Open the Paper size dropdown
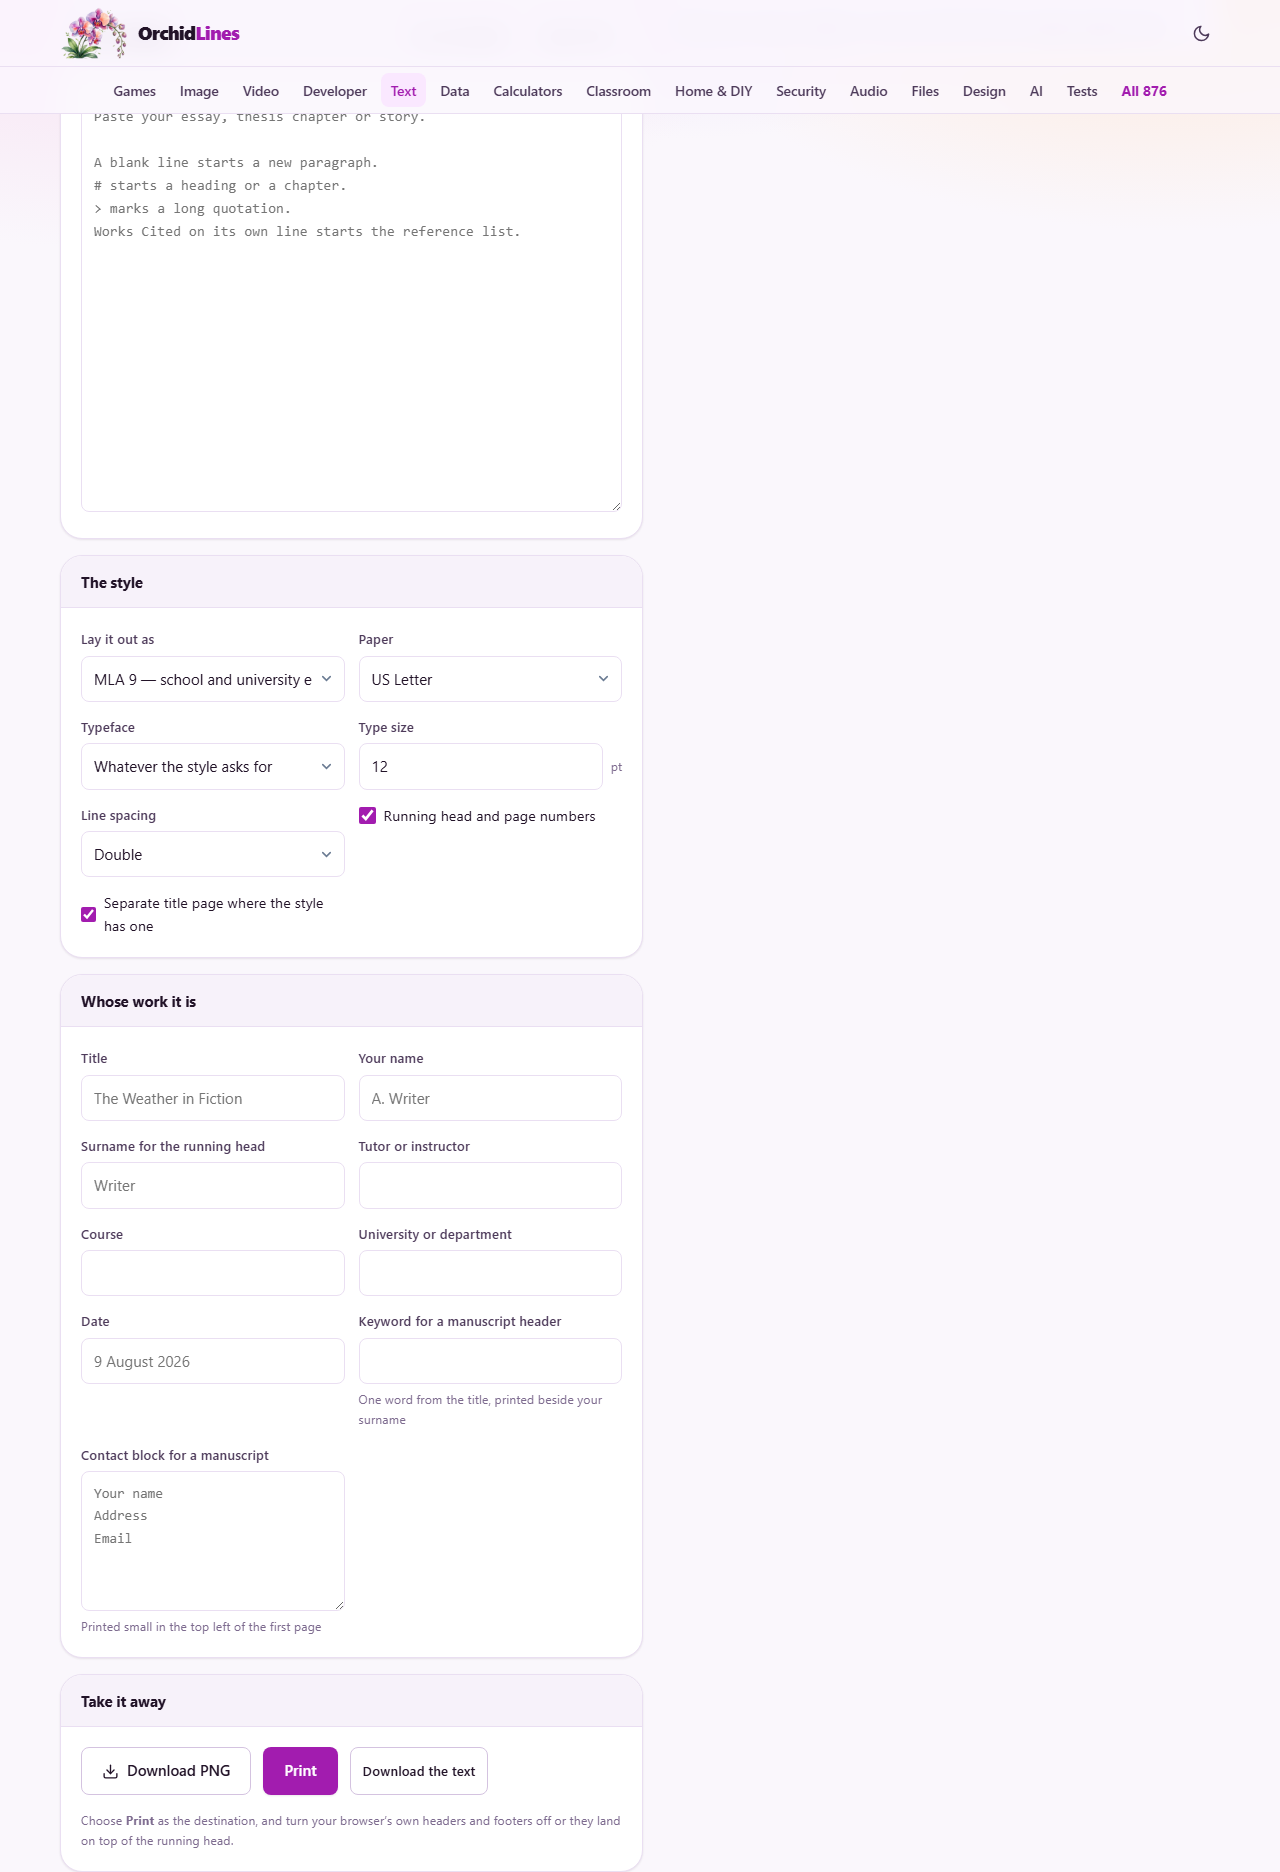Screen dimensions: 1280x1872 click(x=490, y=679)
